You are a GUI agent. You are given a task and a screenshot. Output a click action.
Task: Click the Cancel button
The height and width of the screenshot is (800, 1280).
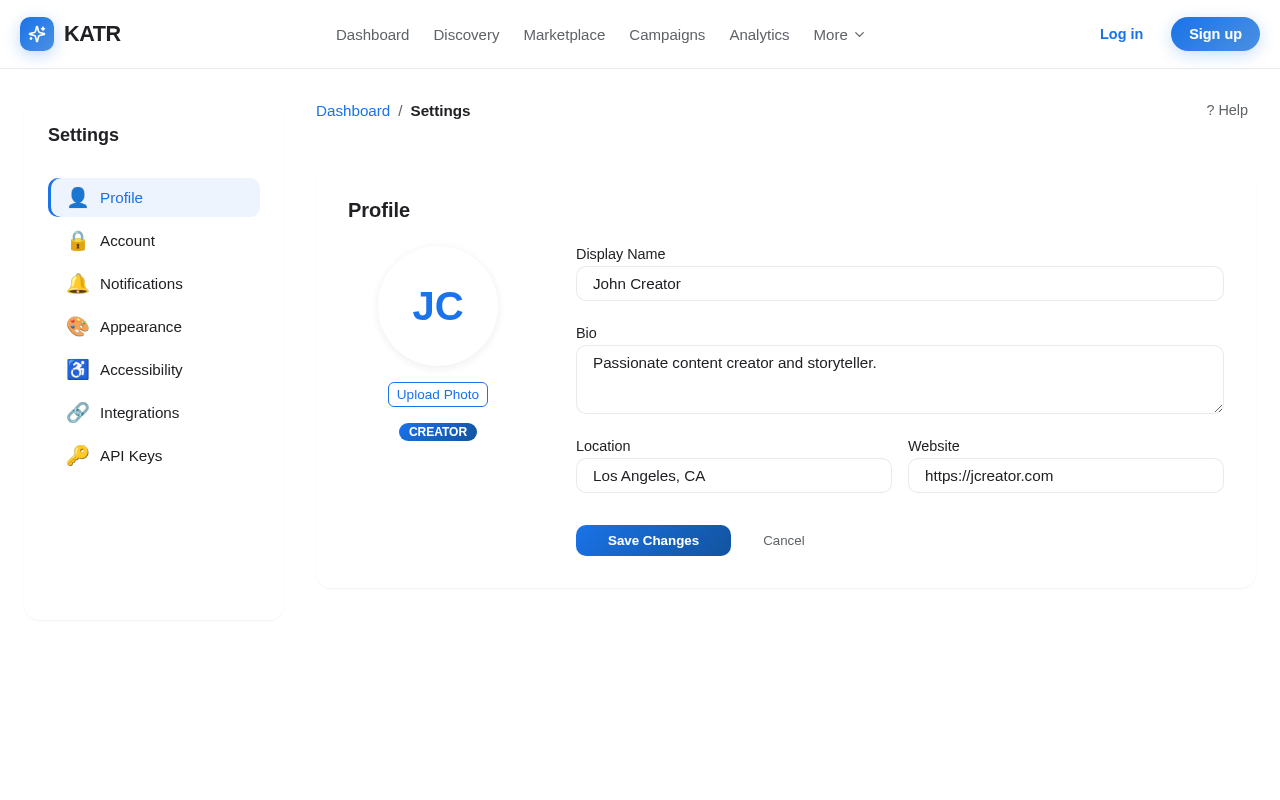tap(784, 541)
